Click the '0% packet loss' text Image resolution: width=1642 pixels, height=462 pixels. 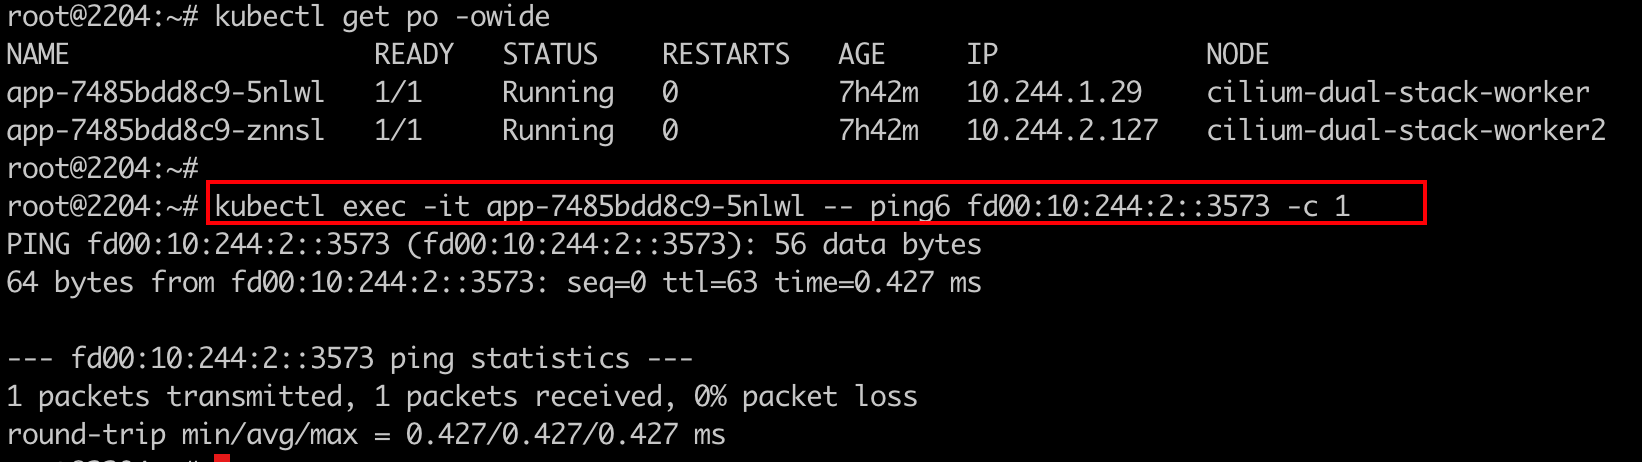[x=805, y=397]
